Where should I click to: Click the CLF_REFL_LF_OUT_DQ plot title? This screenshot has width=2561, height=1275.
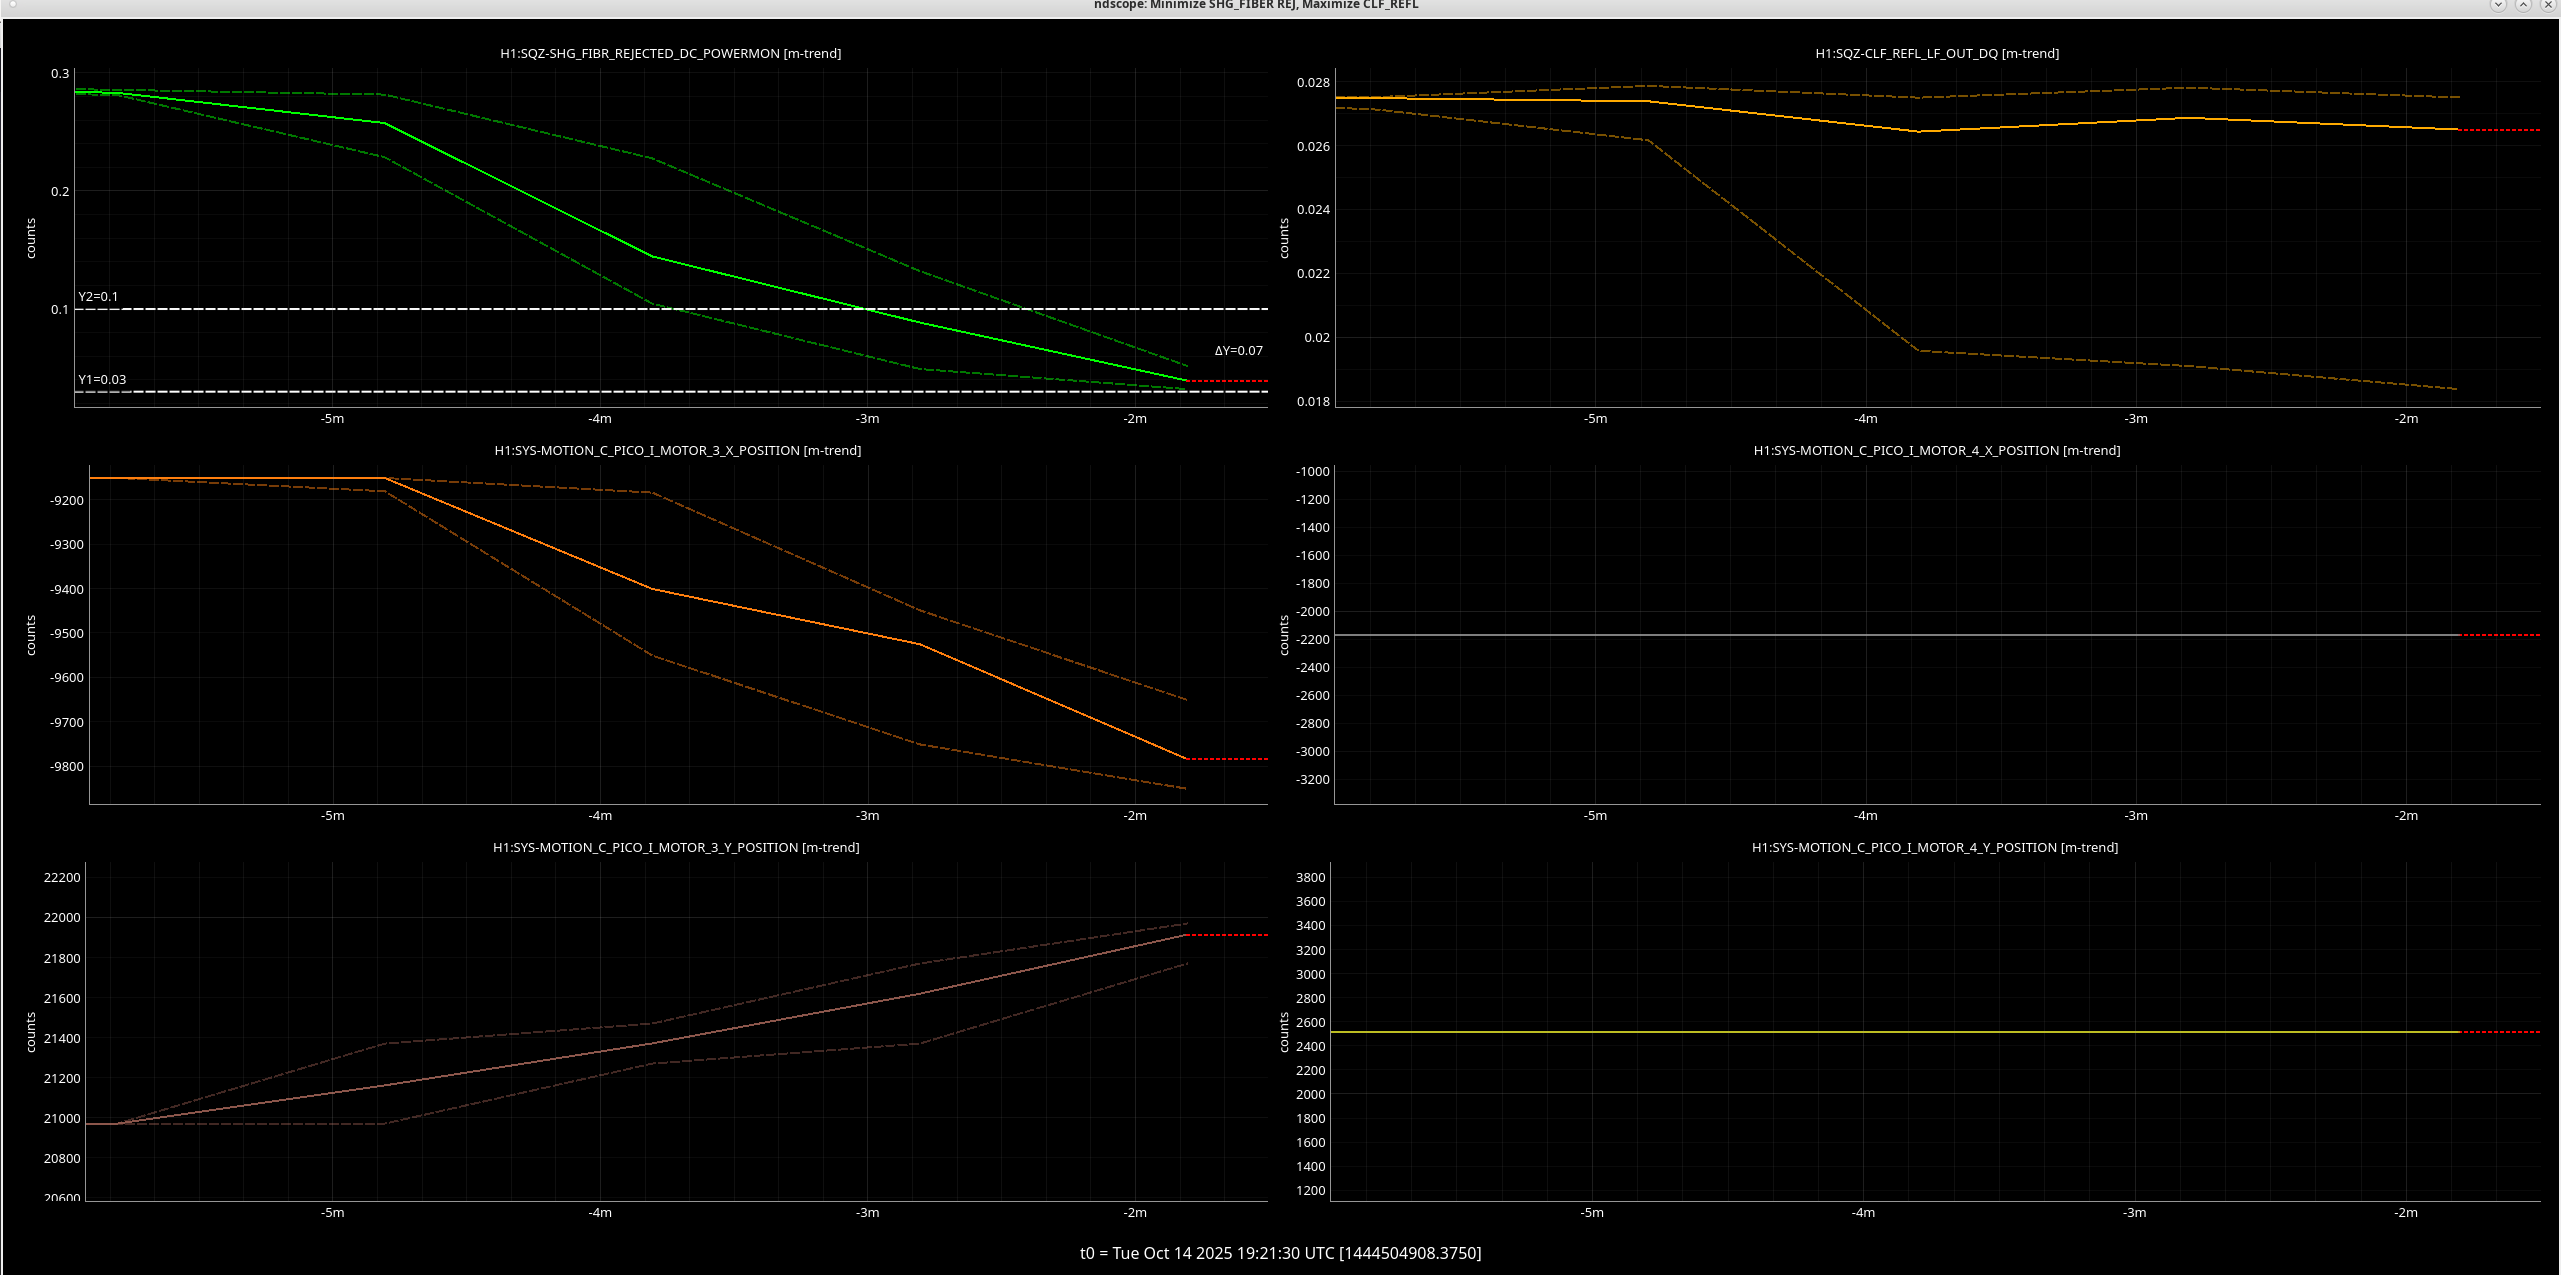1936,54
